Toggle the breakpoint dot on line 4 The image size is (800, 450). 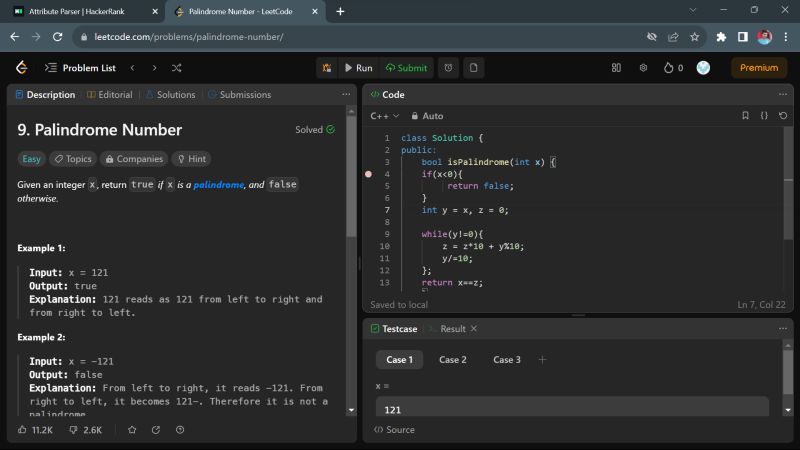[368, 174]
